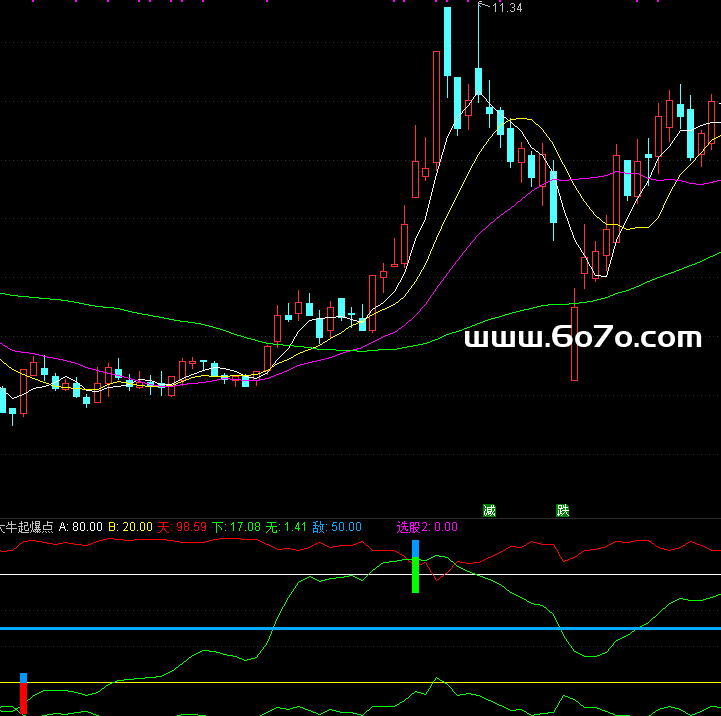This screenshot has width=721, height=716.
Task: Click the green 减 signal marker
Action: (489, 510)
